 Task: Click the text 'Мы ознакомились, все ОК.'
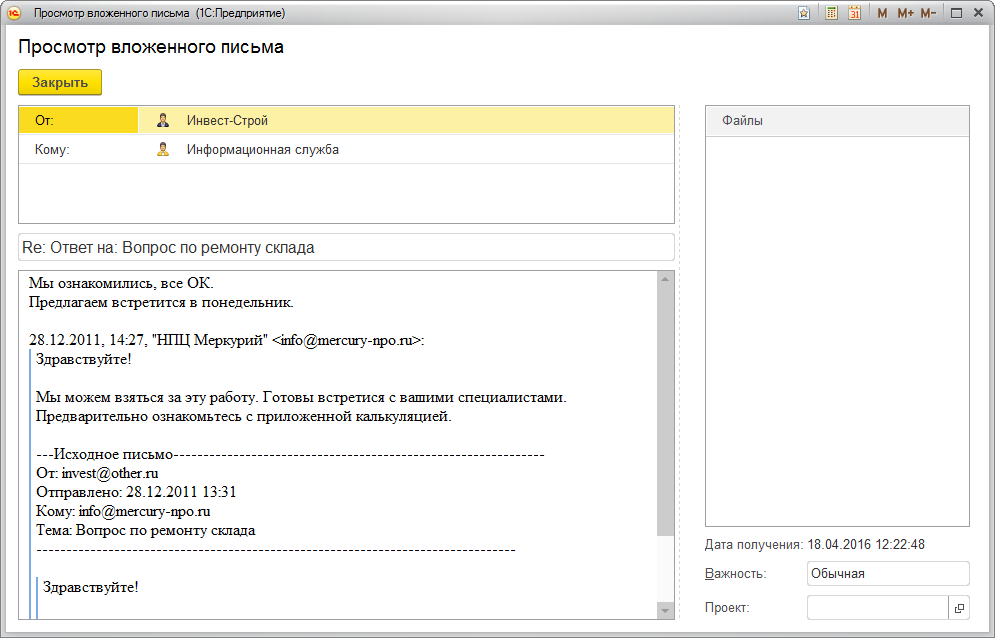tap(121, 283)
